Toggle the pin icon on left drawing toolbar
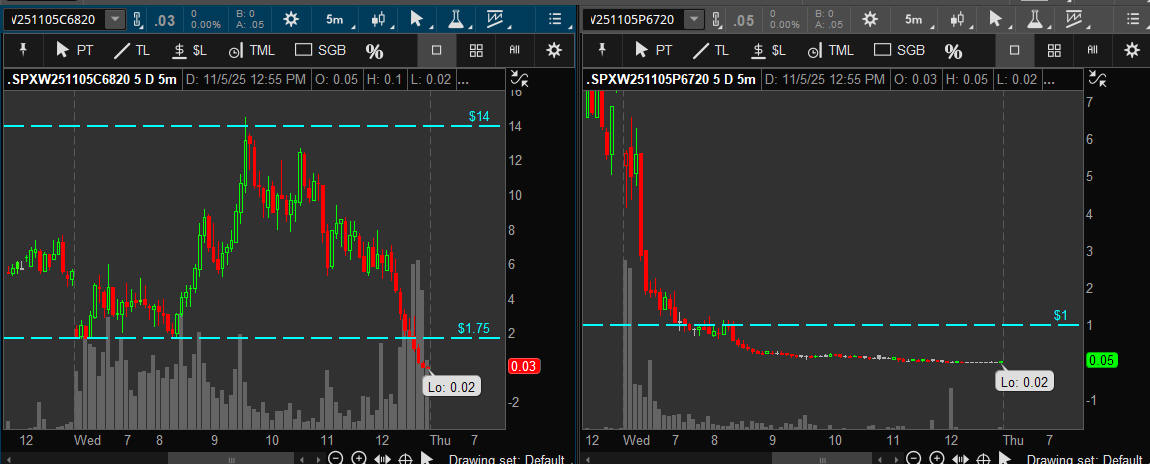Screen dimensions: 1150x464 23,50
